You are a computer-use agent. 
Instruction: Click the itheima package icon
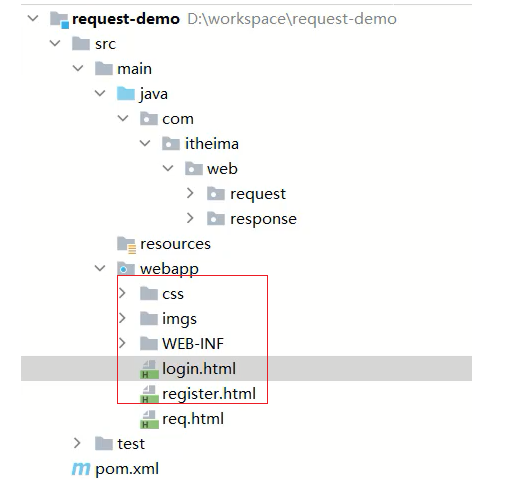(171, 144)
